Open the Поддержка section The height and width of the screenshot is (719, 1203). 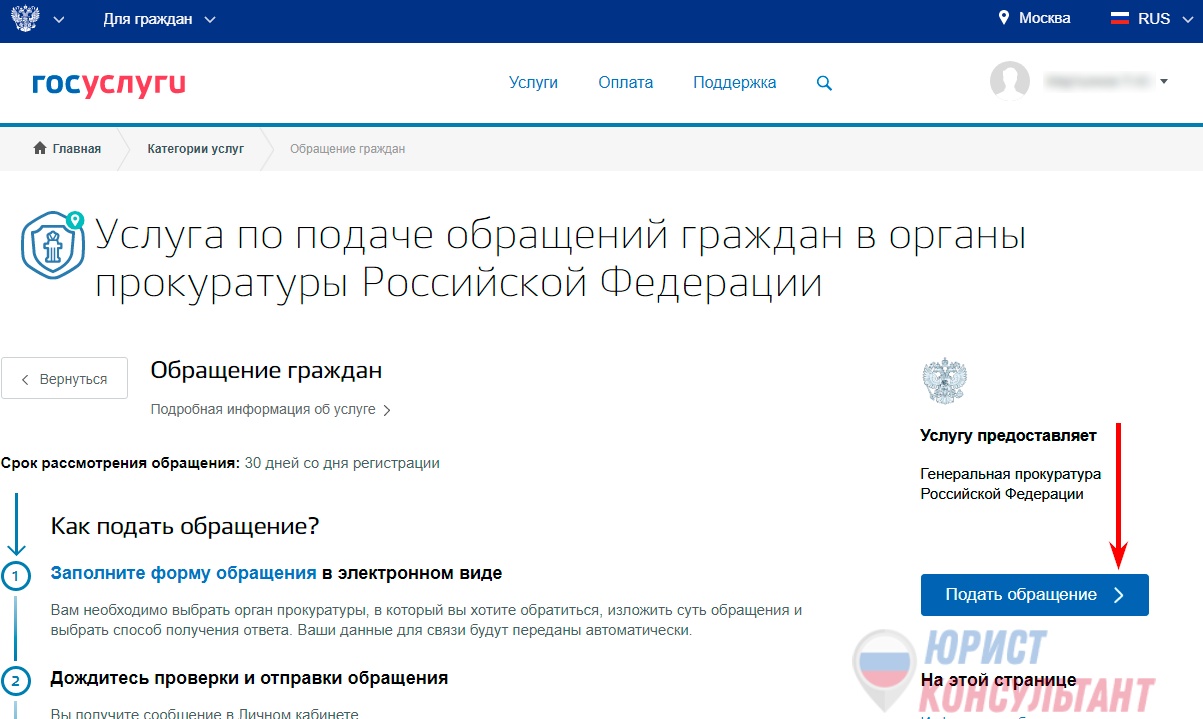(734, 83)
